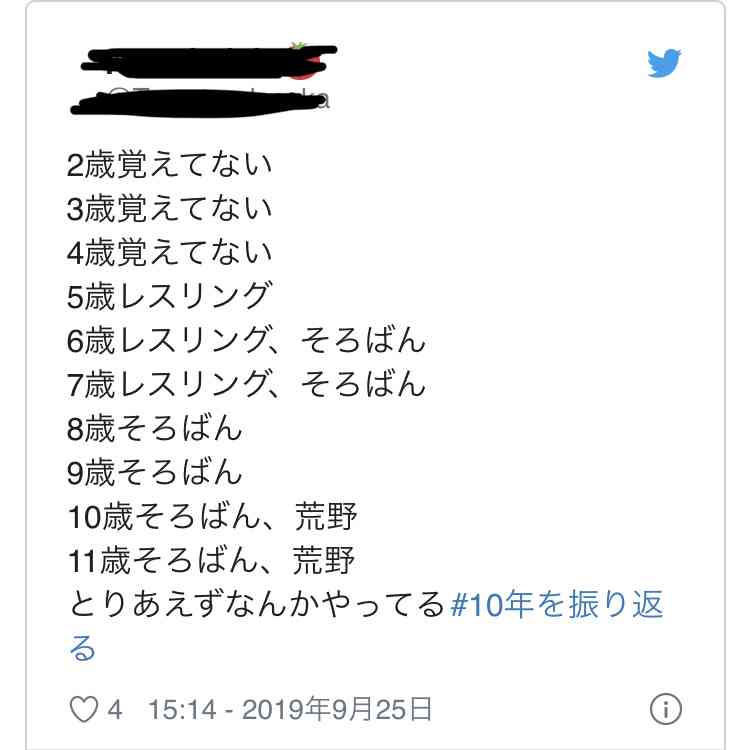Click the line 5歳レスリング
This screenshot has width=750, height=750.
coord(169,296)
